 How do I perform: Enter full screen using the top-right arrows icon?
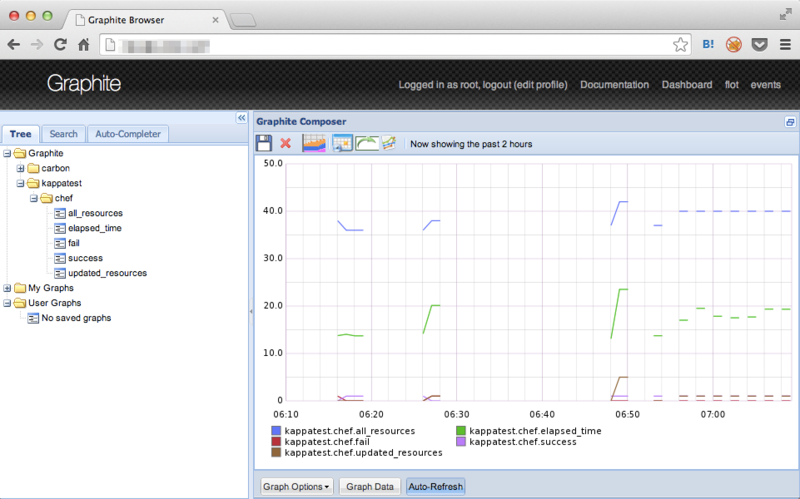click(x=785, y=15)
